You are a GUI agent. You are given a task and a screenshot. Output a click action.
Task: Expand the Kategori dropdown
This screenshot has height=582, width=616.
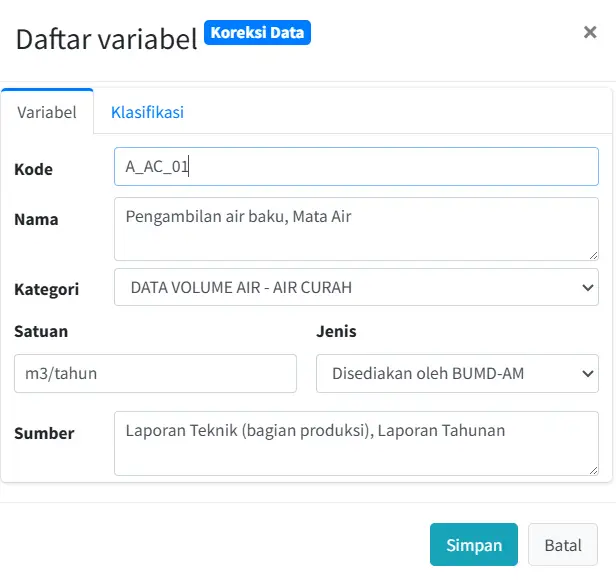pos(356,287)
